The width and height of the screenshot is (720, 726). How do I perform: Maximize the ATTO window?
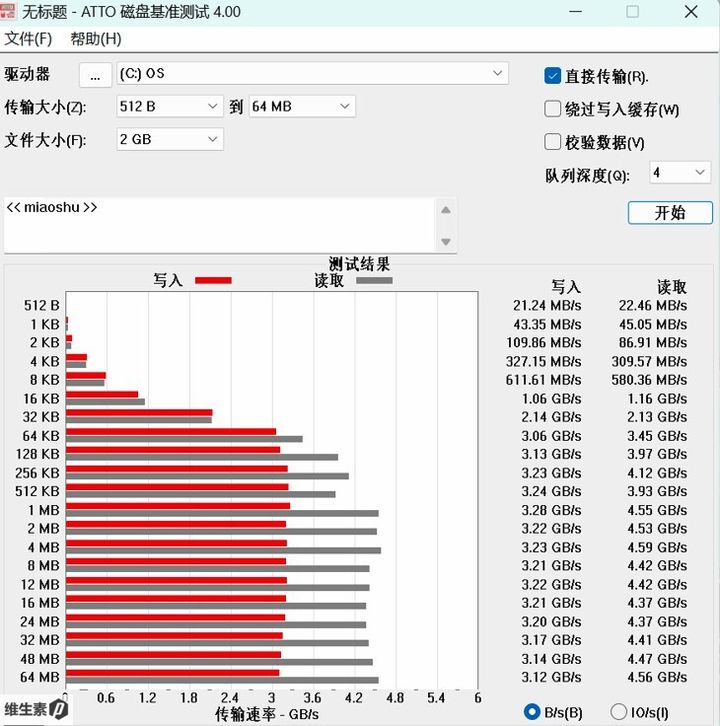click(632, 11)
